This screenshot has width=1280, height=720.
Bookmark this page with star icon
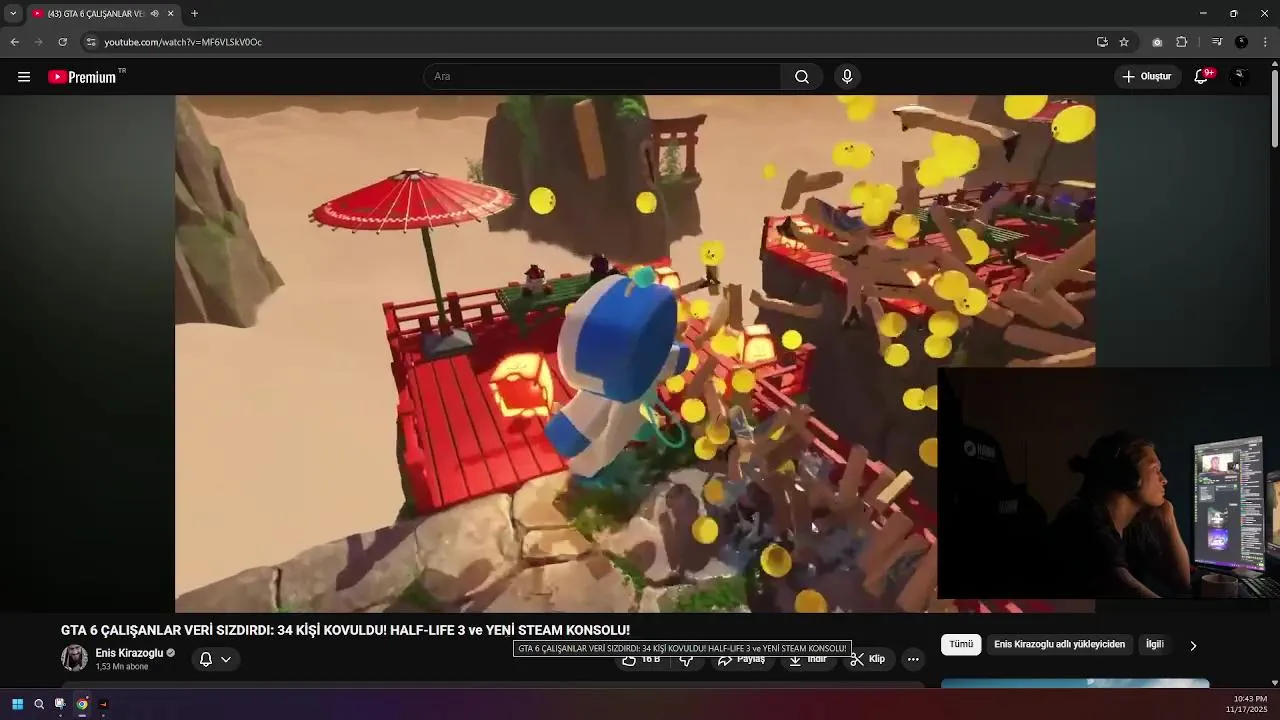tap(1124, 42)
